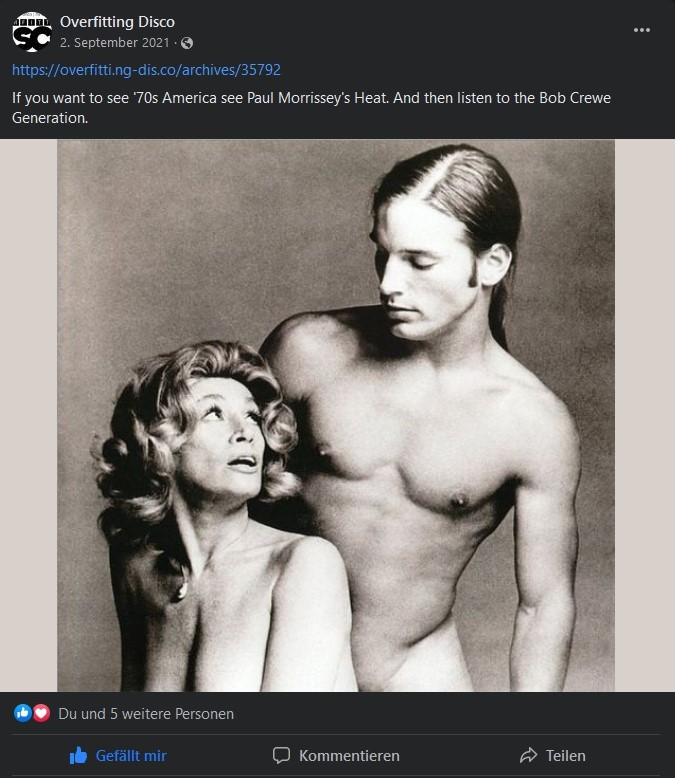Toggle the Gefällt mir like label
The width and height of the screenshot is (675, 778).
coord(131,756)
